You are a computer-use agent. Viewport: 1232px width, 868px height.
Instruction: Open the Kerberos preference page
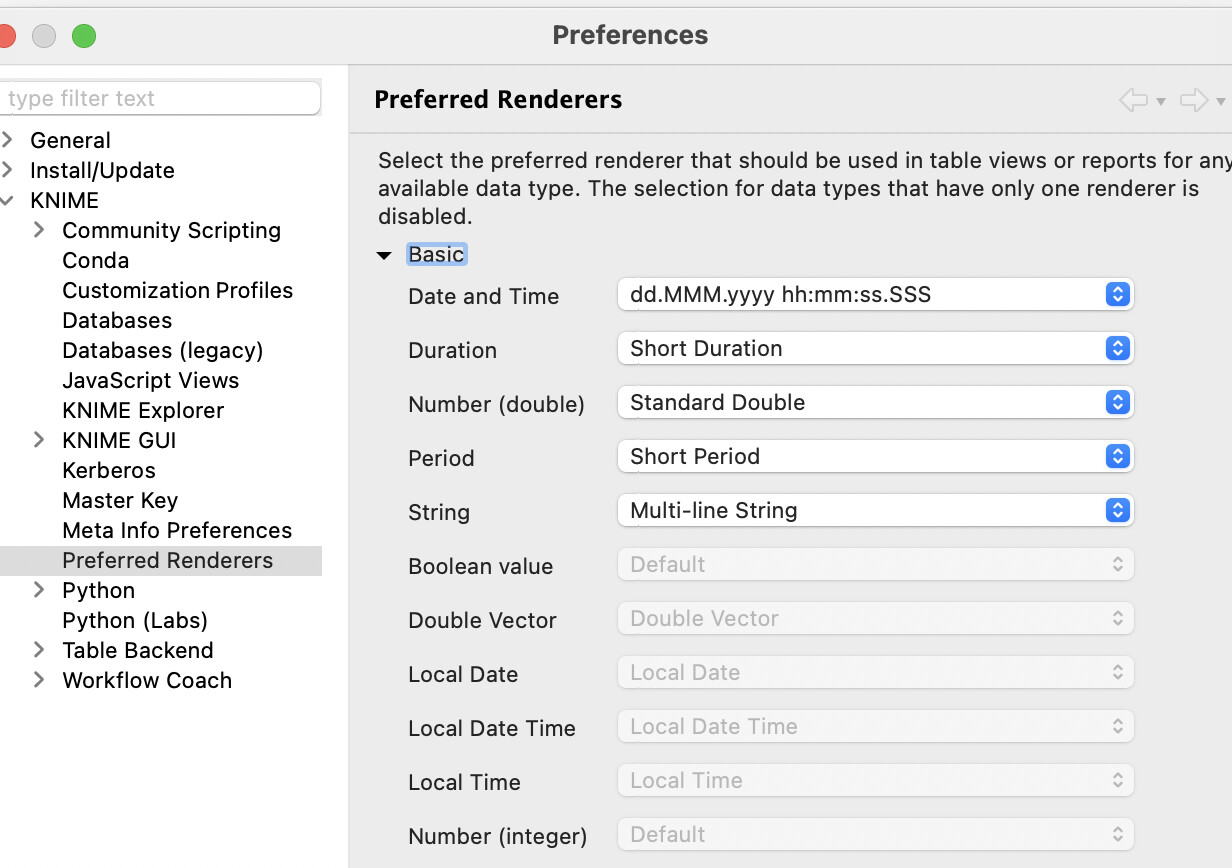point(109,470)
